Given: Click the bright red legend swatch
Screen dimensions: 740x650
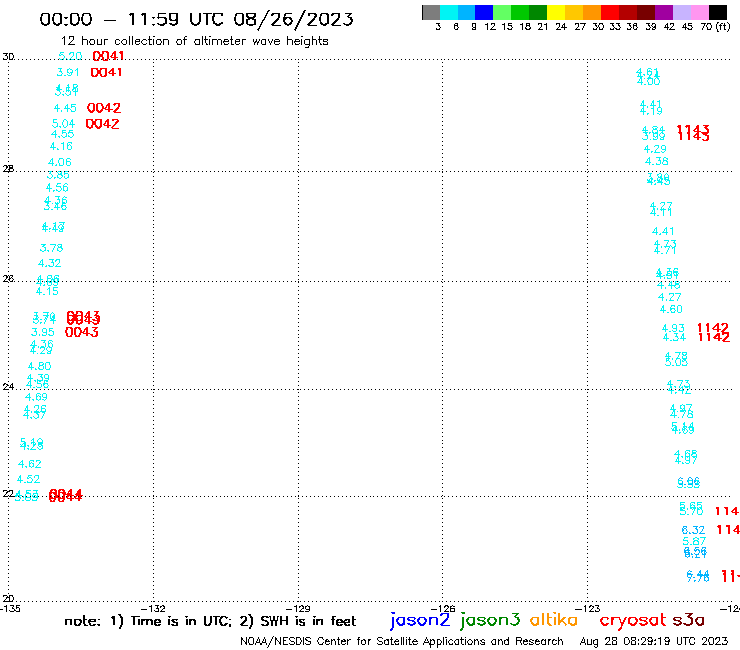Looking at the screenshot, I should click(x=610, y=12).
